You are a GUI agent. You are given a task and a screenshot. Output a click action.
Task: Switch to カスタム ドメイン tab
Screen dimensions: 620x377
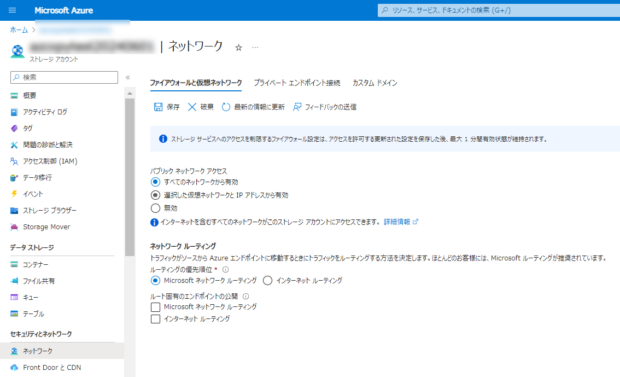(375, 83)
